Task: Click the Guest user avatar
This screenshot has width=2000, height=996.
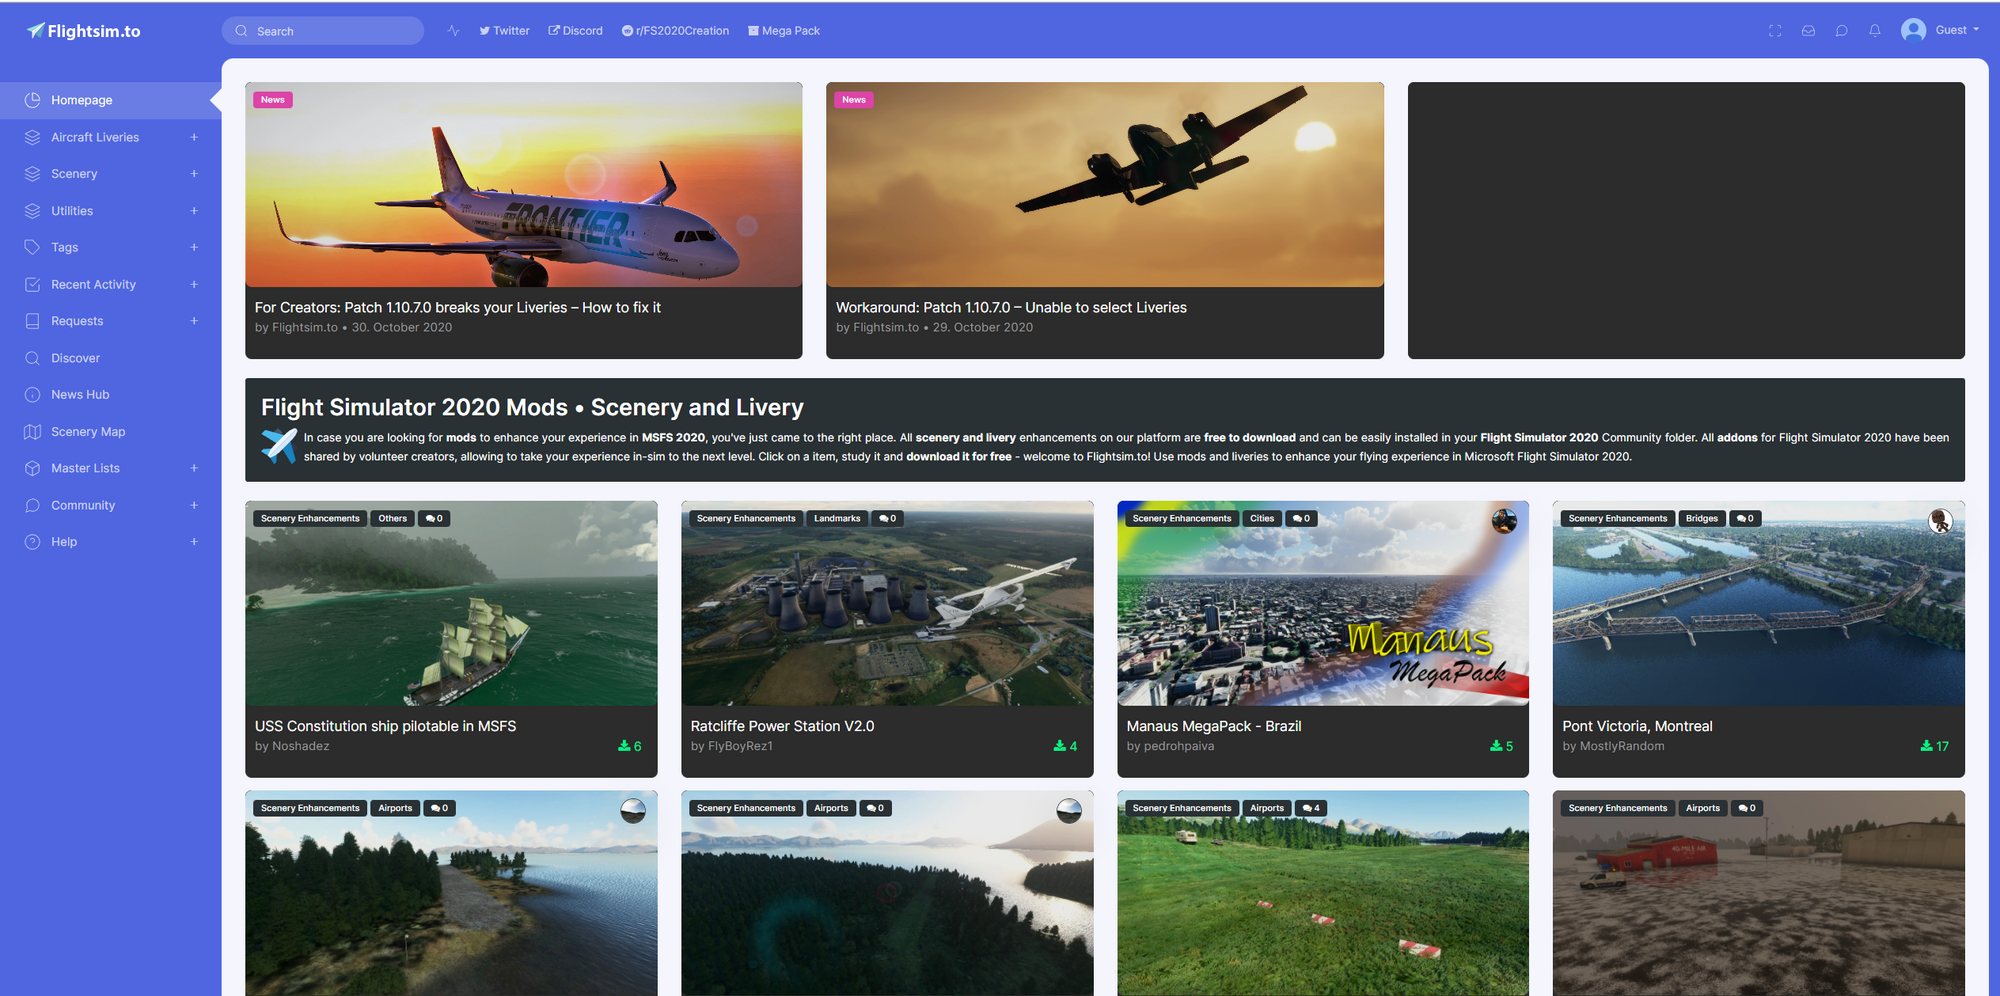Action: (1914, 31)
